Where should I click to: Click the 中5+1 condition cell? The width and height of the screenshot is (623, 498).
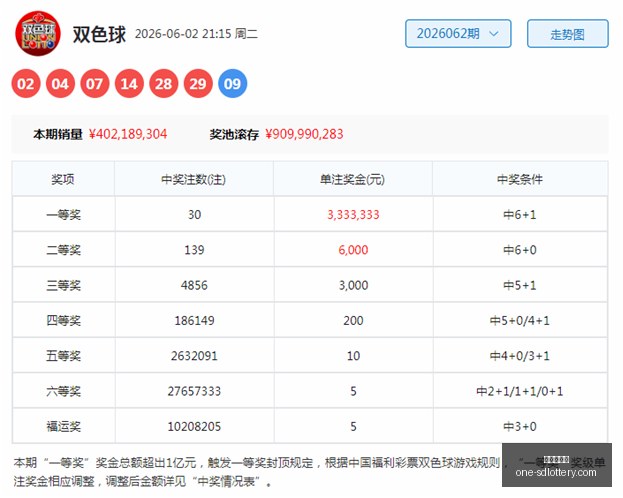tap(520, 286)
